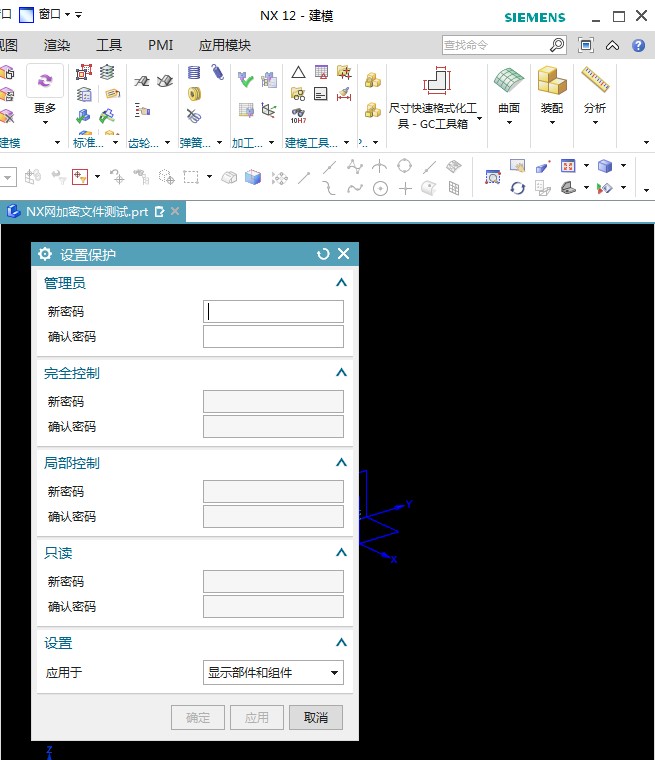Click the search magnifier icon
This screenshot has height=760, width=655.
557,45
